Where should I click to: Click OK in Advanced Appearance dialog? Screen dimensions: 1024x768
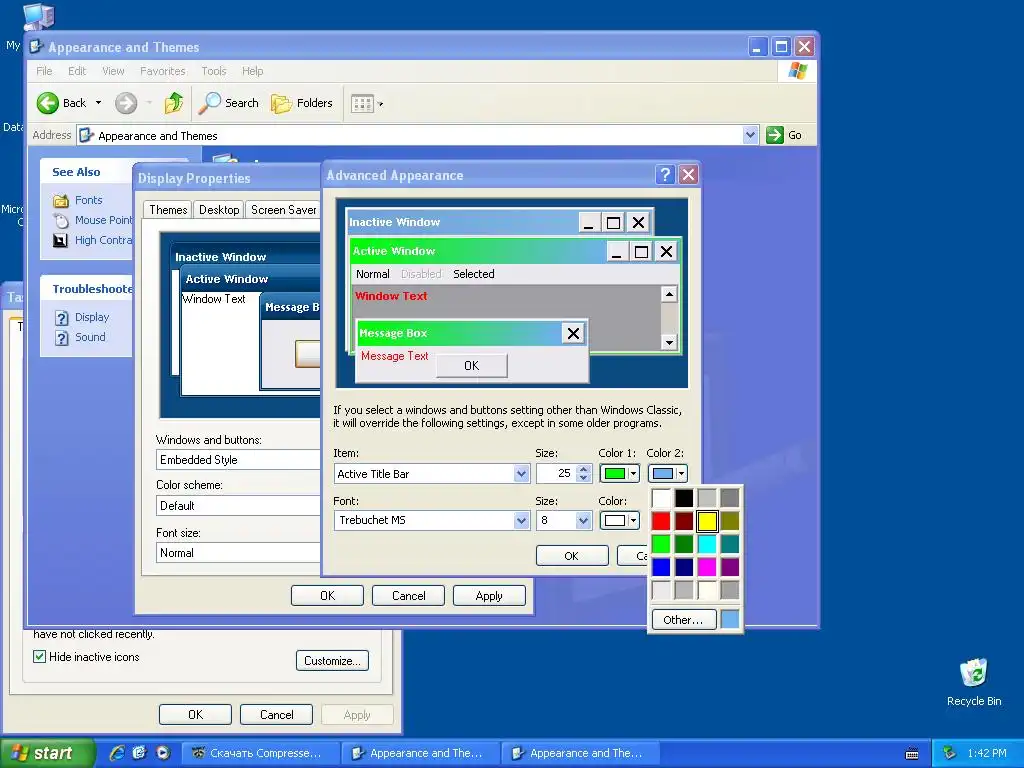[571, 556]
